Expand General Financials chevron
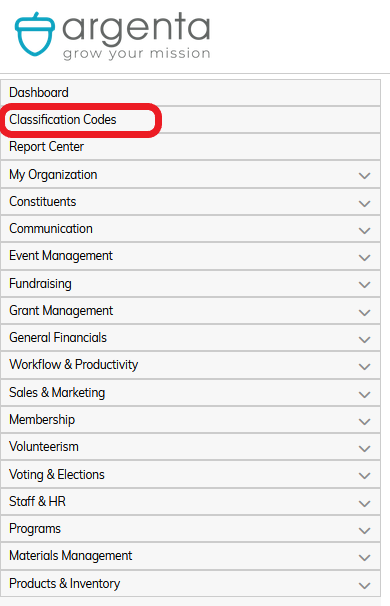The width and height of the screenshot is (390, 606). point(364,339)
